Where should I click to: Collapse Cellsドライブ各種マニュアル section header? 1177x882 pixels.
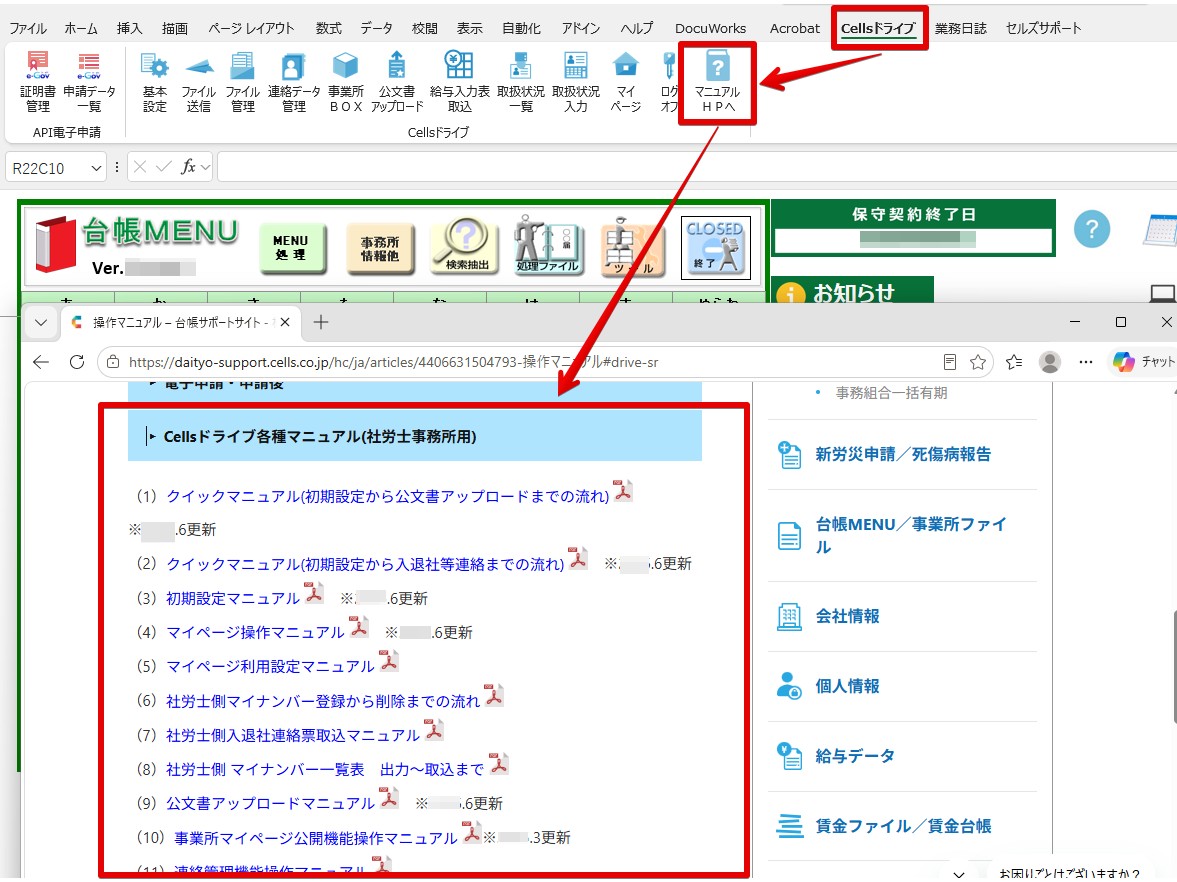(x=414, y=436)
